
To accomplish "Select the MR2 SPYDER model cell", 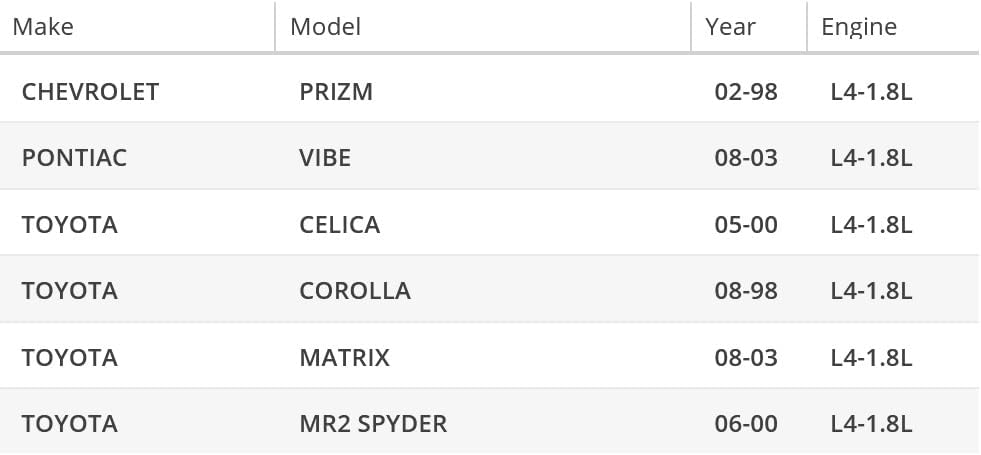I will coord(373,424).
